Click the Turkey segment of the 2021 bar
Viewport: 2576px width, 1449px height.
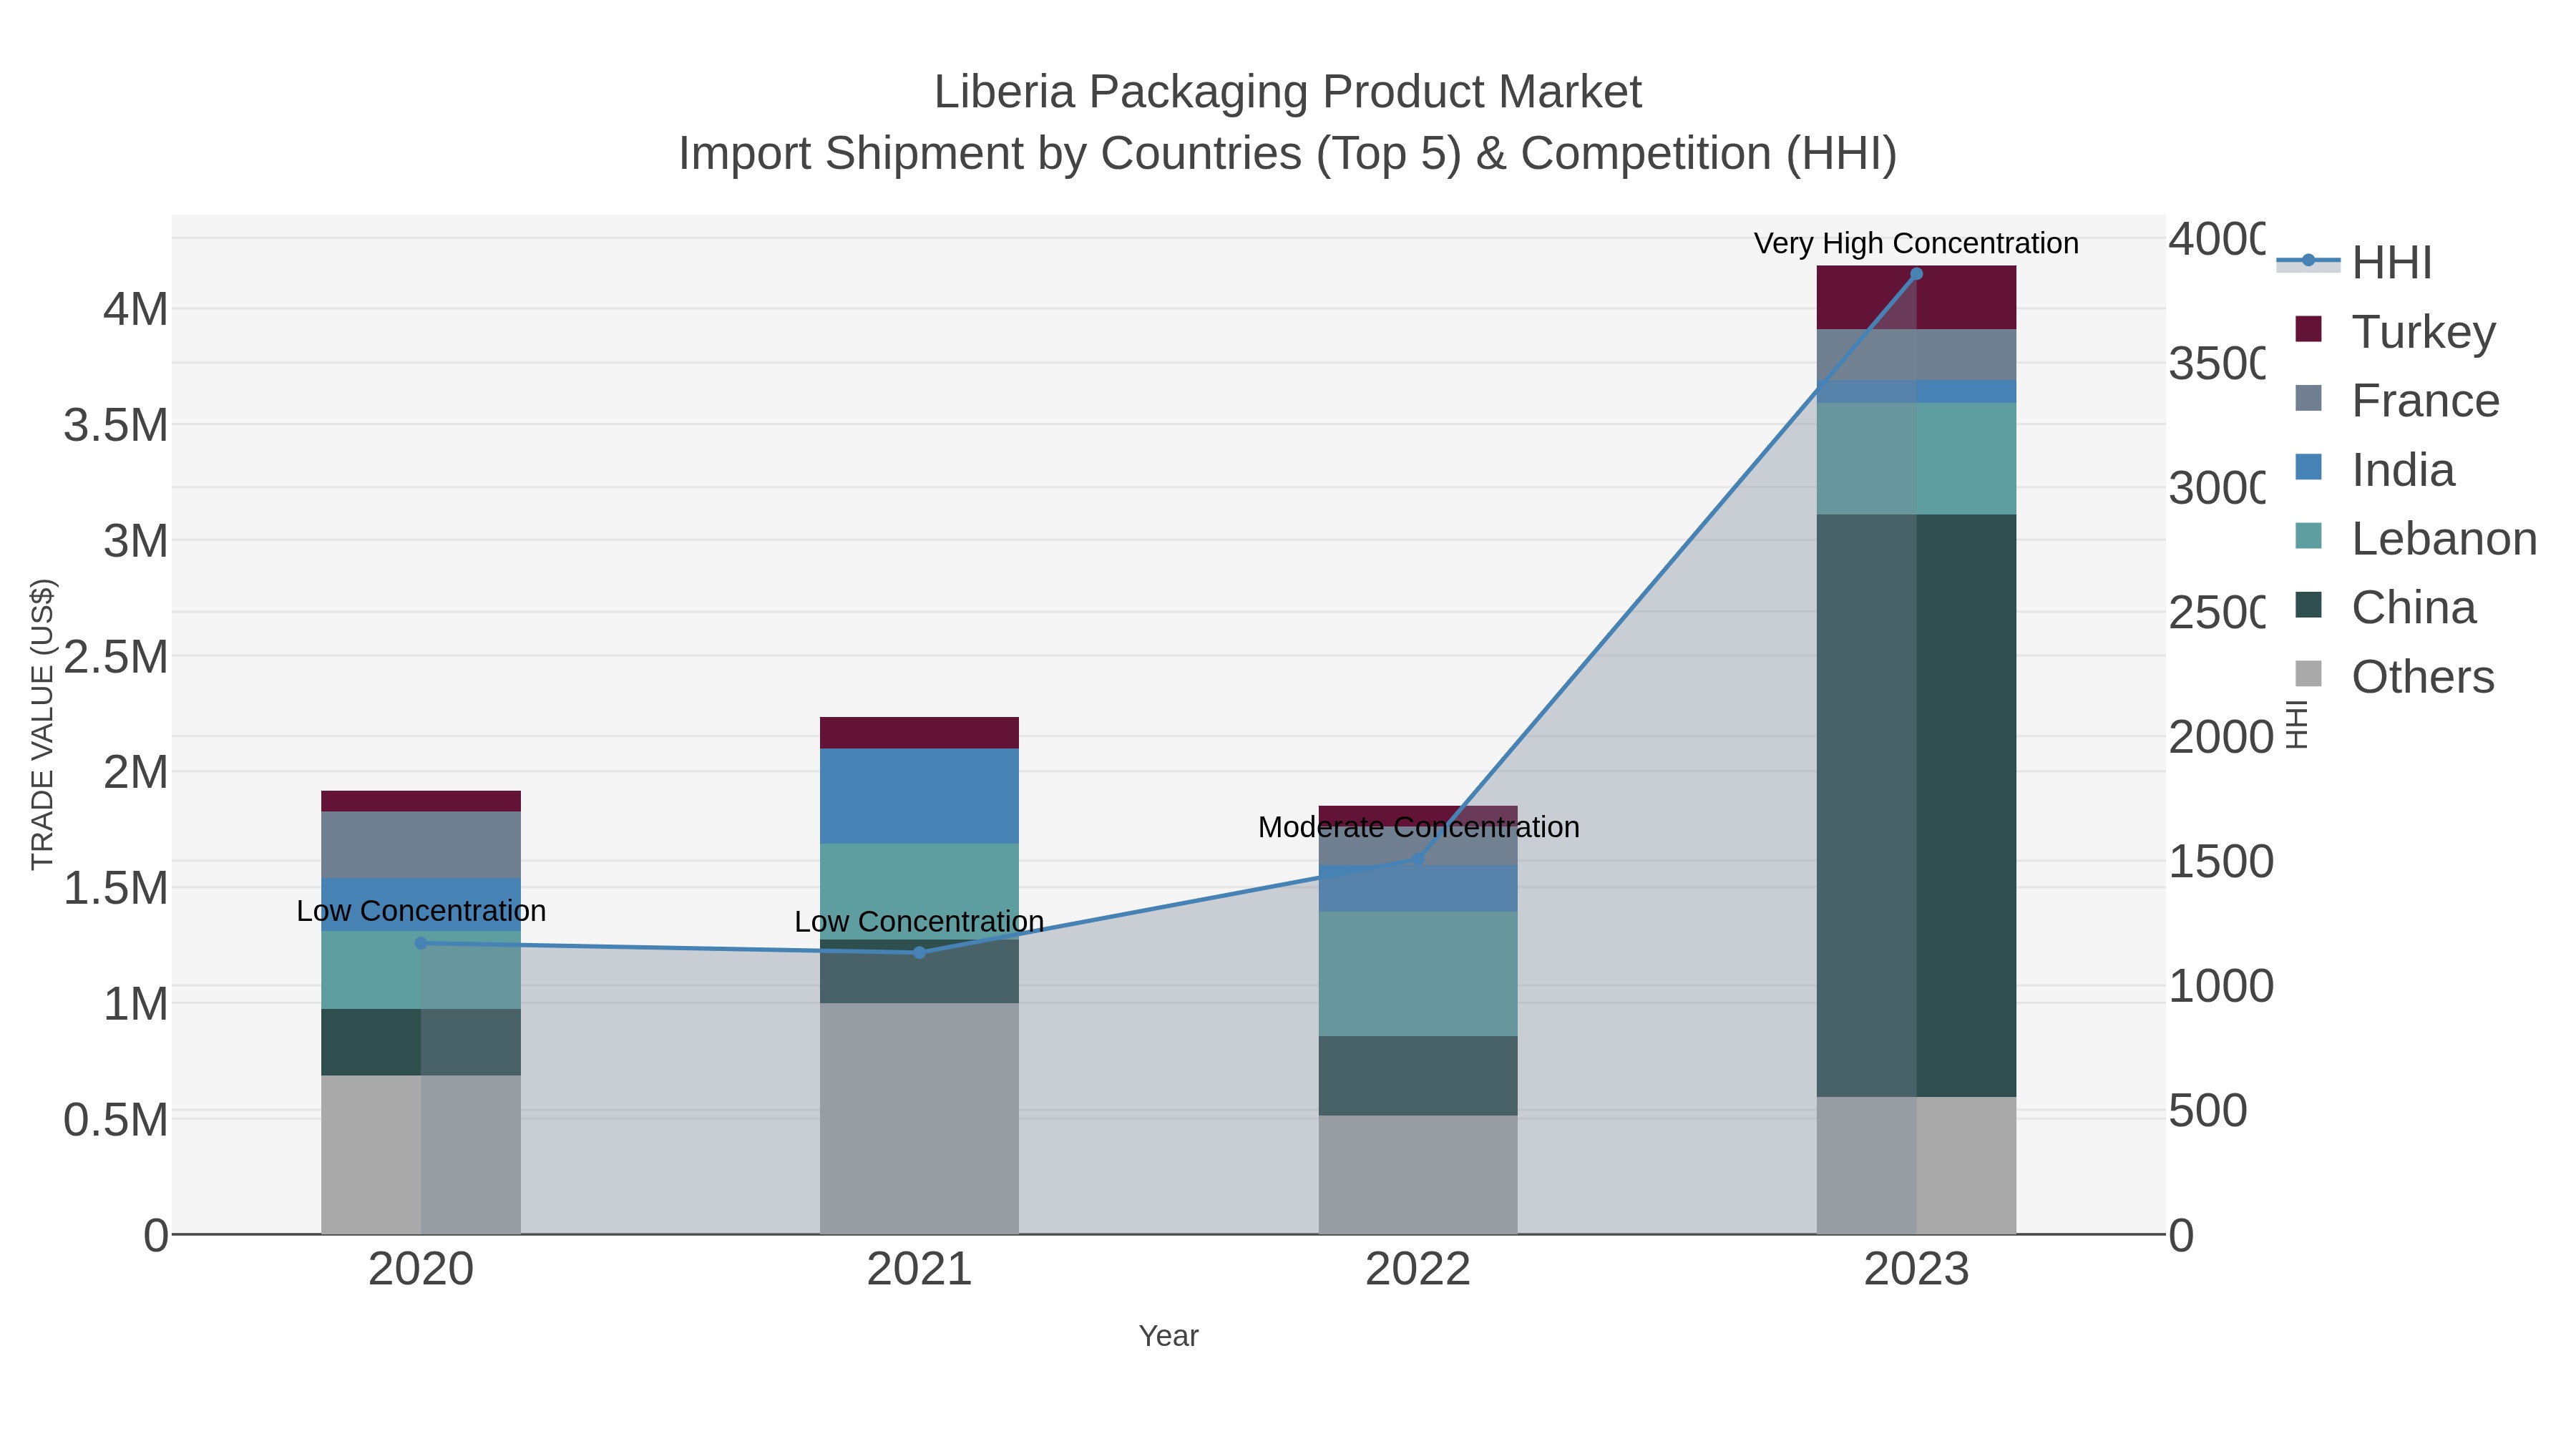(x=920, y=733)
